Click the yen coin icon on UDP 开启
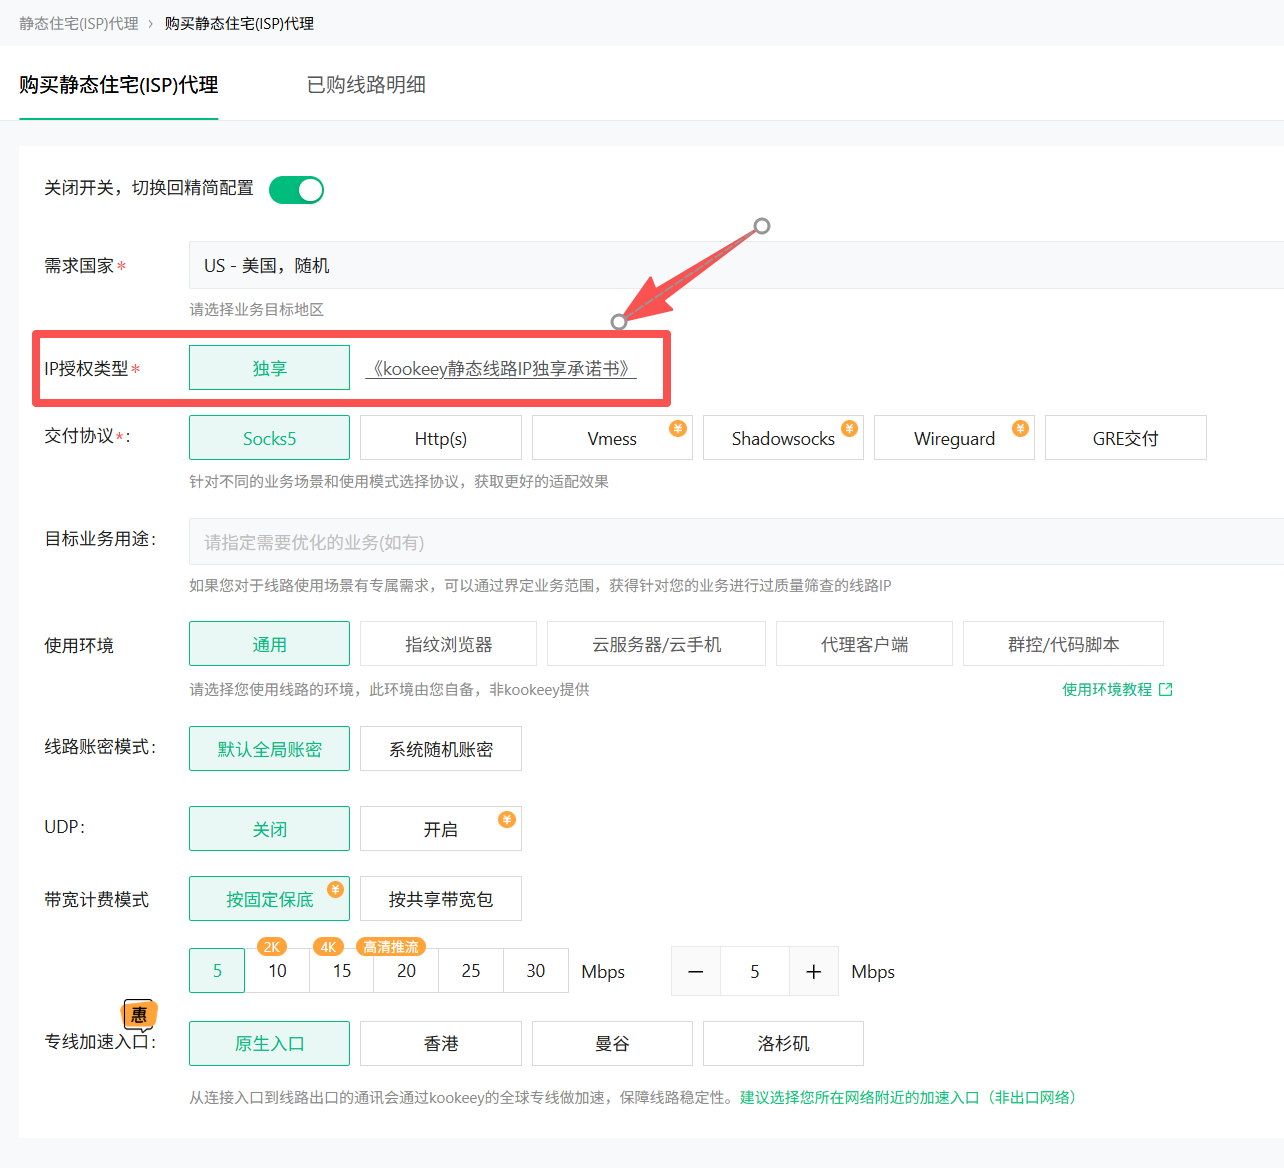The width and height of the screenshot is (1284, 1168). click(507, 819)
